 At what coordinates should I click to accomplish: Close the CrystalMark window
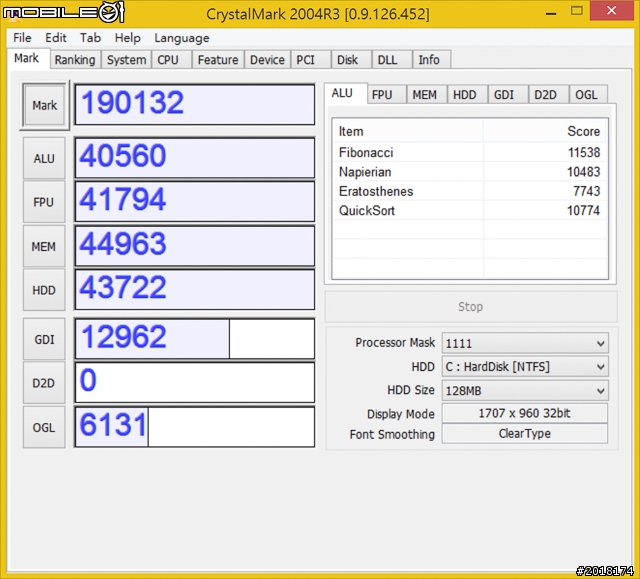[611, 11]
